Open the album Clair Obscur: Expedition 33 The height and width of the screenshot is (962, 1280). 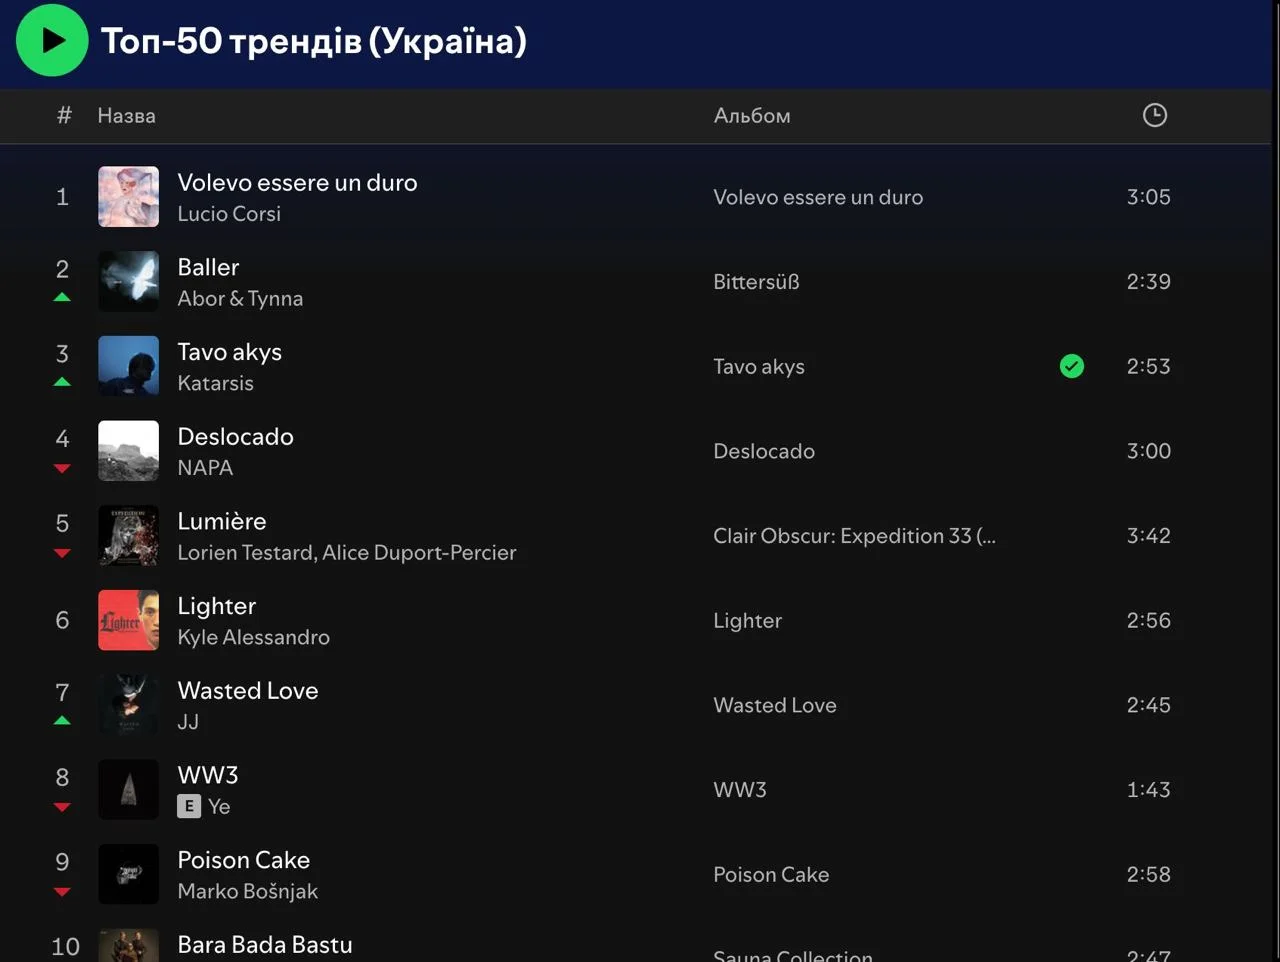(853, 536)
